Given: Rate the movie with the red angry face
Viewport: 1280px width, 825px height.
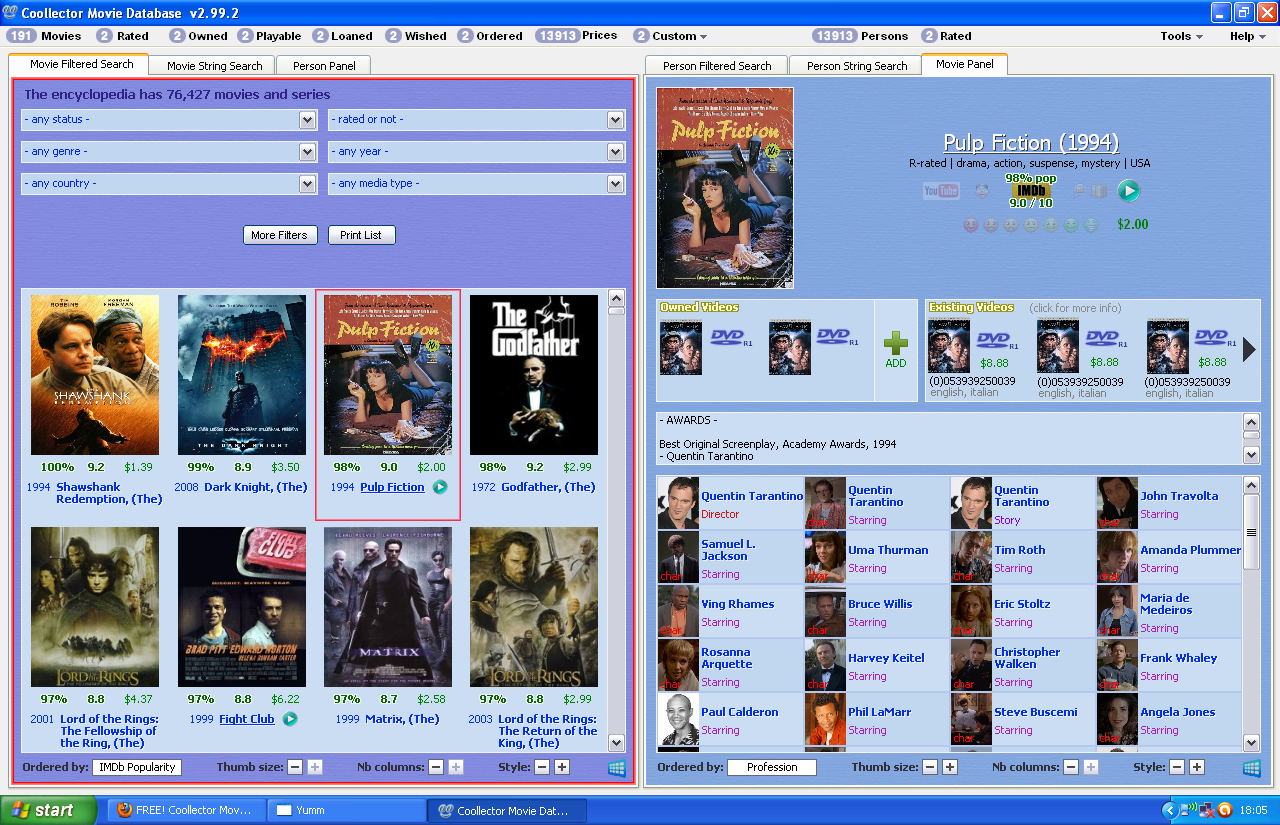Looking at the screenshot, I should (970, 225).
